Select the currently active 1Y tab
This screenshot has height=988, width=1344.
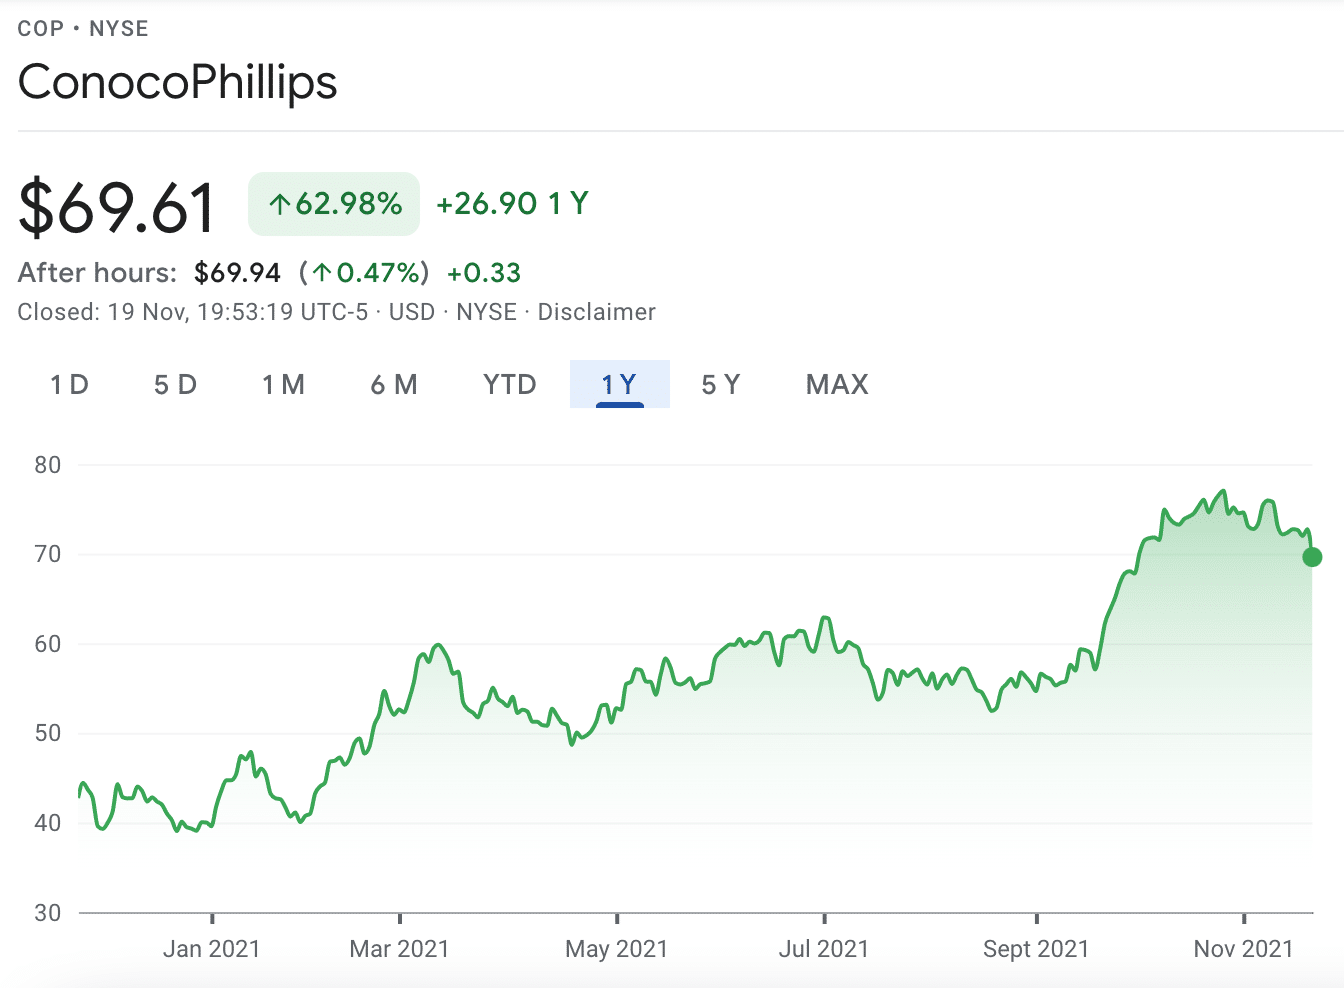click(619, 384)
